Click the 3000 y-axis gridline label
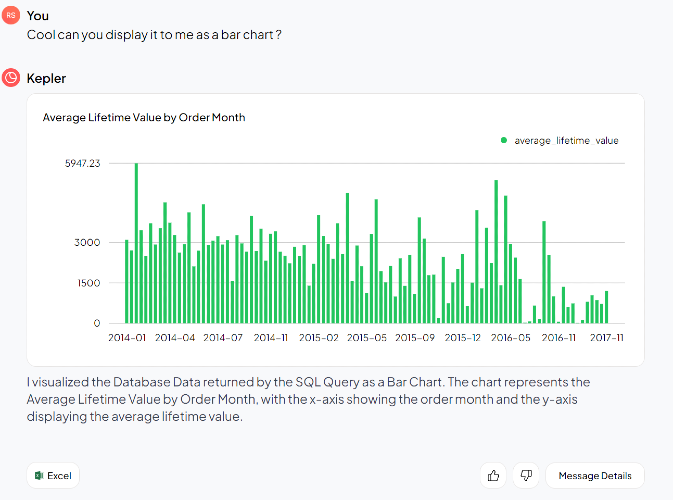Image resolution: width=673 pixels, height=500 pixels. pos(87,242)
